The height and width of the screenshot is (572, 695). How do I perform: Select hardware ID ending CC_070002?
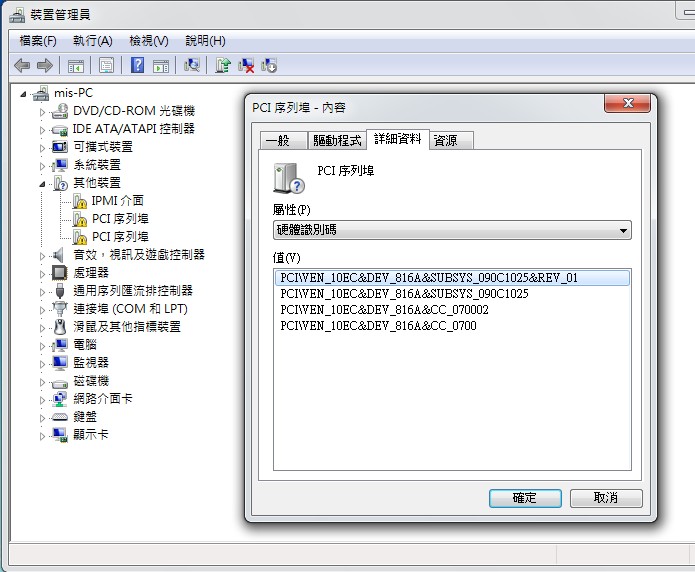(x=384, y=310)
